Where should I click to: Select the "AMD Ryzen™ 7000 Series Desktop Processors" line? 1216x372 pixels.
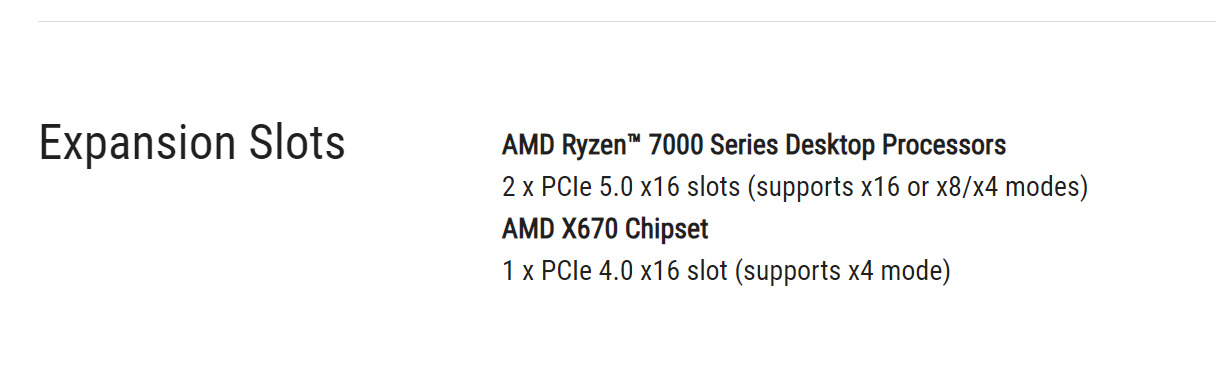754,145
